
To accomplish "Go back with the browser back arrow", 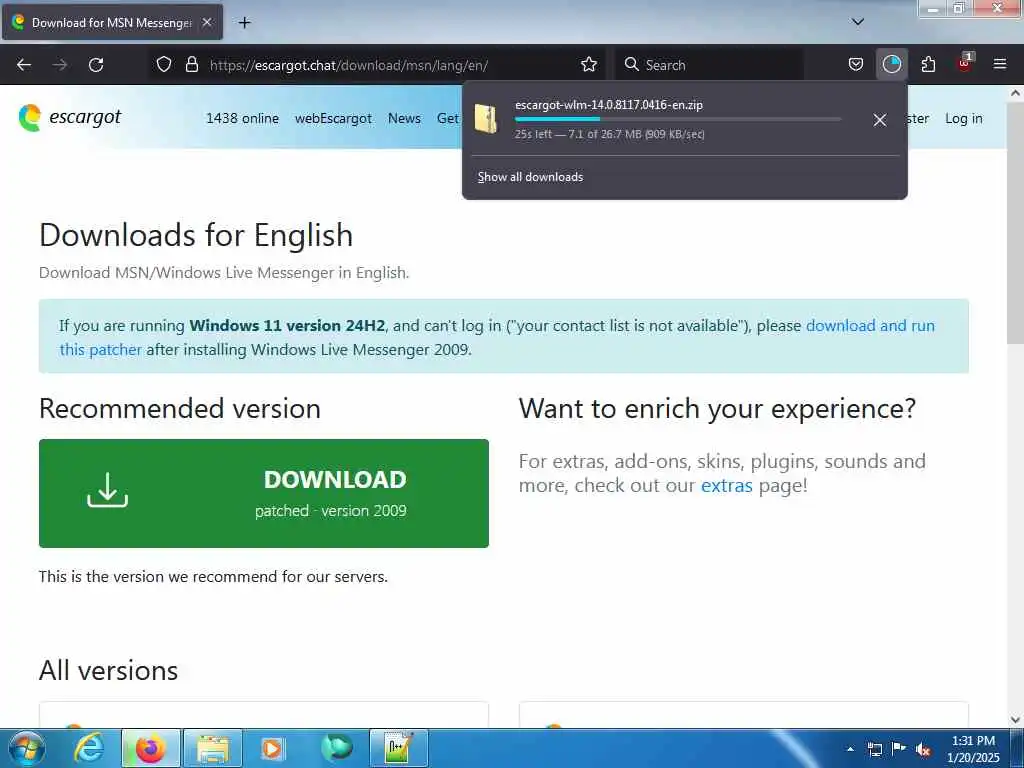I will coord(24,65).
